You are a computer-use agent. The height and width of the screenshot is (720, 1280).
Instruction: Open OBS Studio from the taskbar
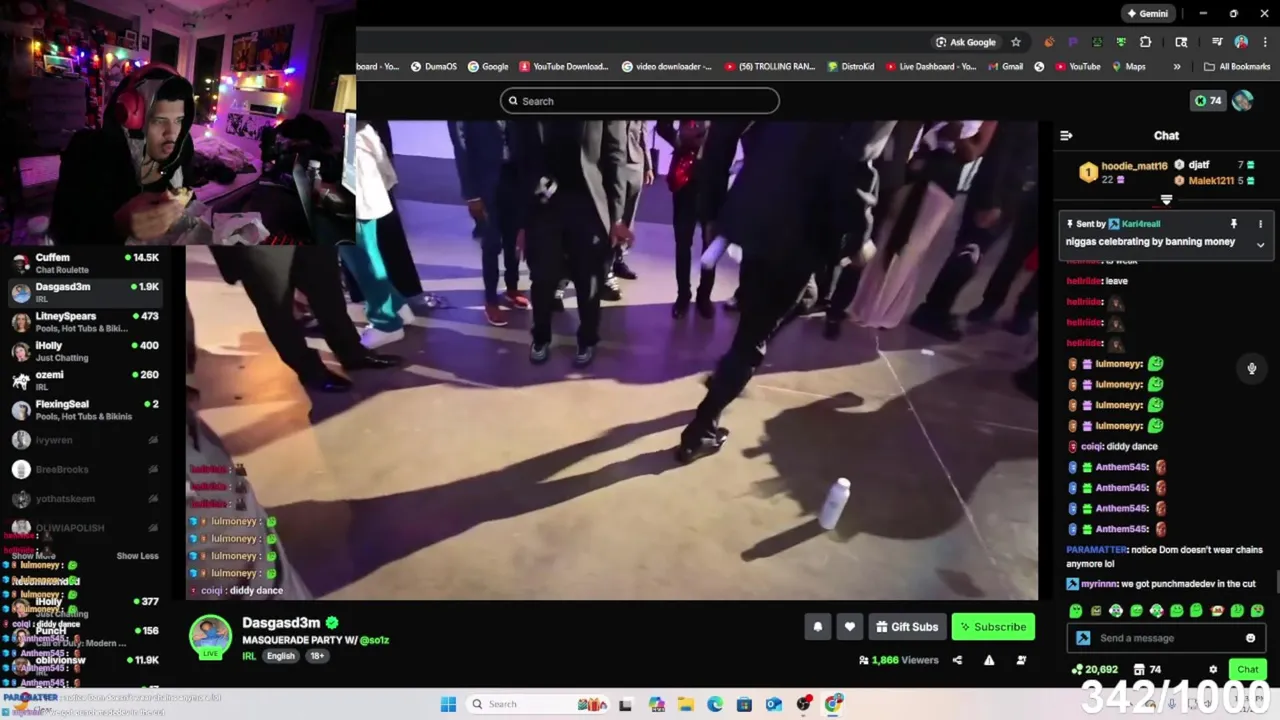[804, 704]
